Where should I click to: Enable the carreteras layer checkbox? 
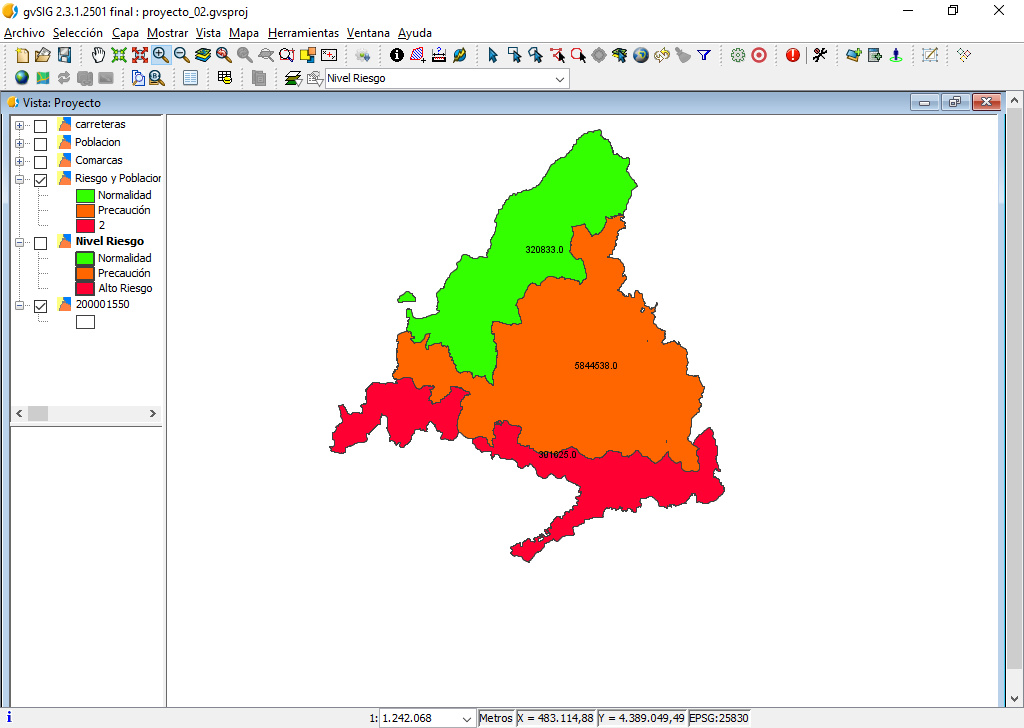pos(40,126)
